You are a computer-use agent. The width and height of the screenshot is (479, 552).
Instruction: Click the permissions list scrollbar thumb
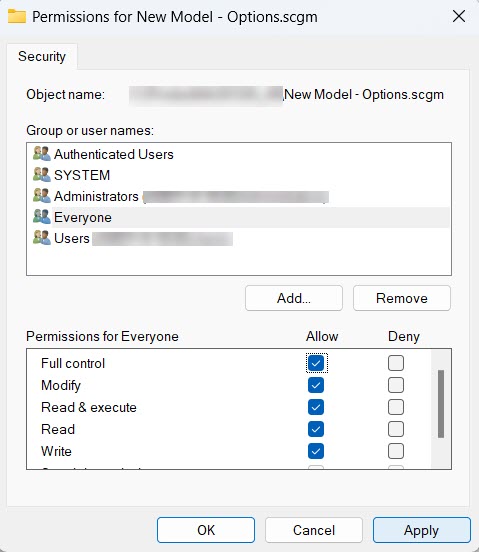pyautogui.click(x=441, y=404)
